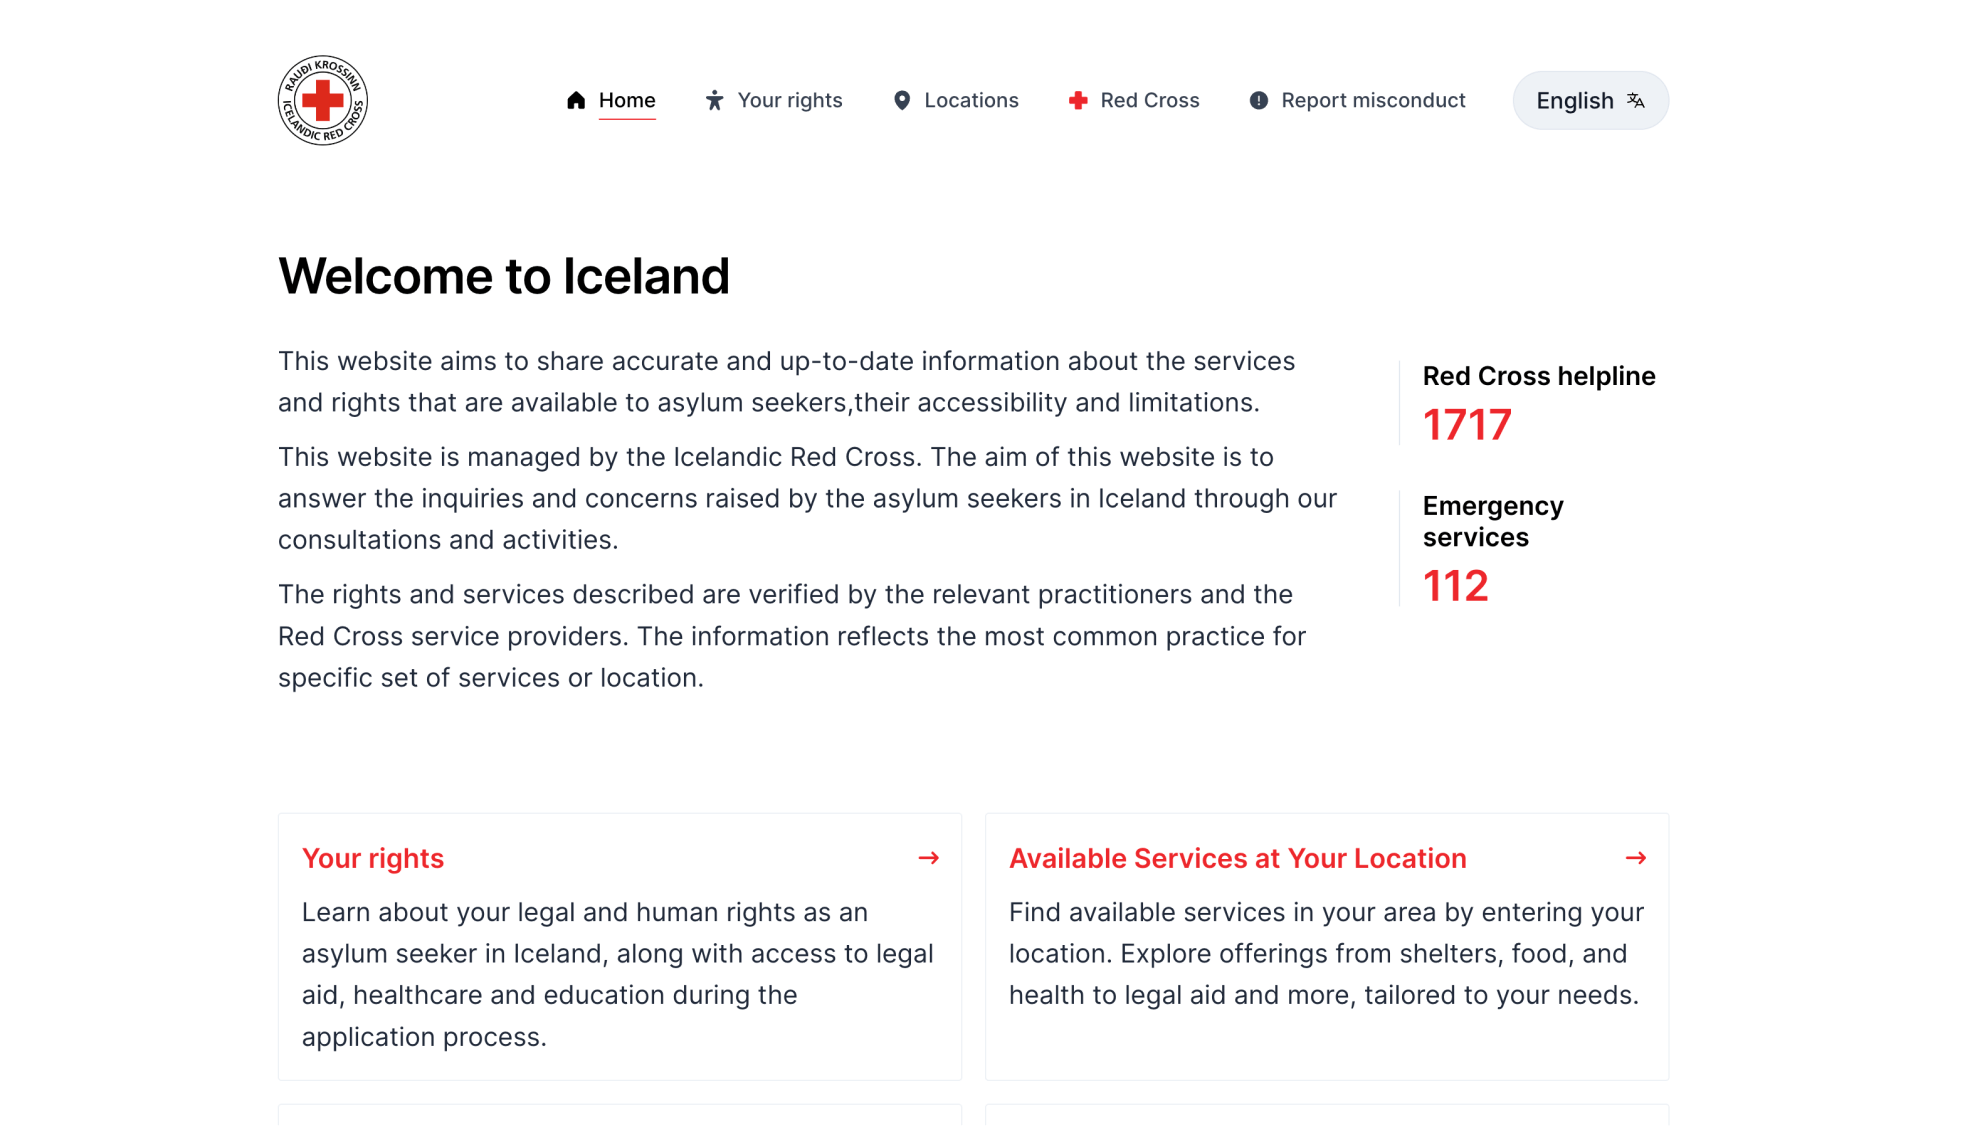Viewport: 1970px width, 1126px height.
Task: Open the Your rights card heading
Action: tap(373, 858)
